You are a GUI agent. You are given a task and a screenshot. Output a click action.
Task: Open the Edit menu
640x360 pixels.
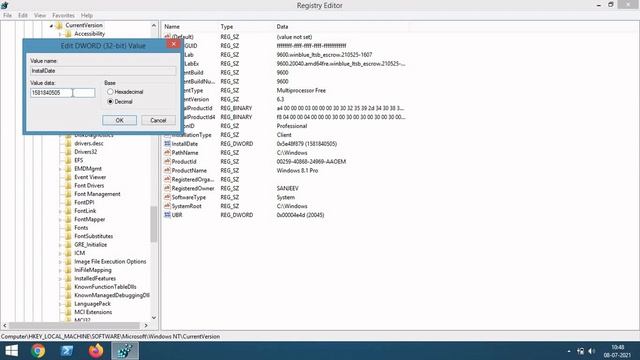click(x=23, y=15)
